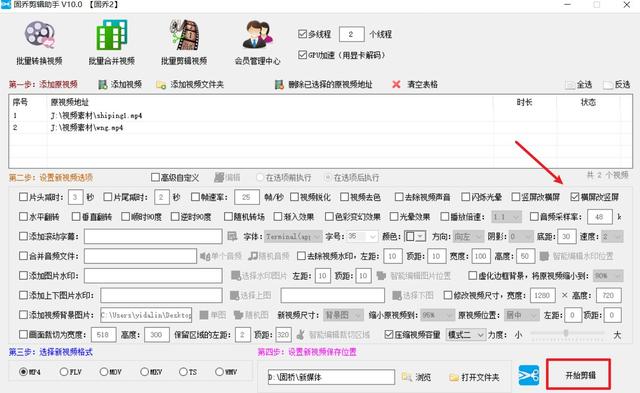Viewport: 640px width, 393px height.
Task: Uncheck 横屏改竖屏 checkbox
Action: pos(575,197)
